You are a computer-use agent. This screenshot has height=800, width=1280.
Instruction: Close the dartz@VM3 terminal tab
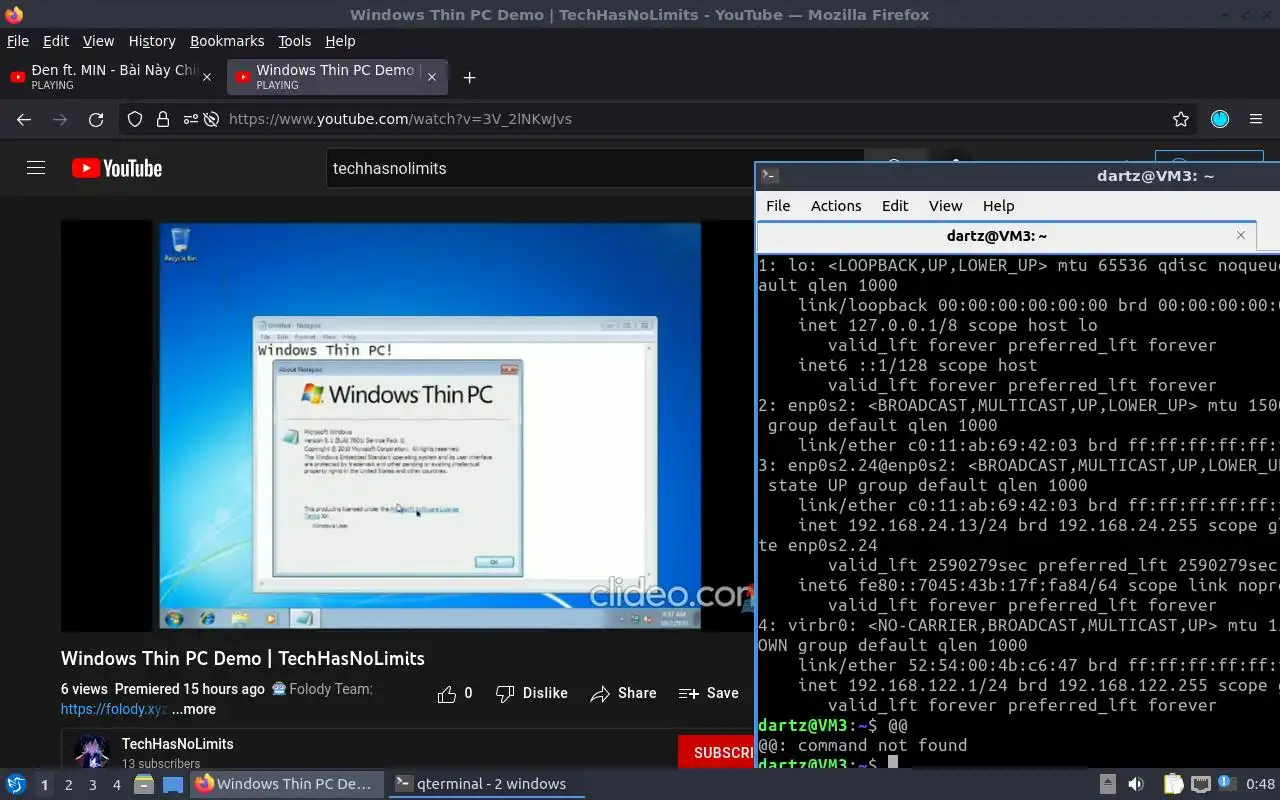tap(1241, 235)
